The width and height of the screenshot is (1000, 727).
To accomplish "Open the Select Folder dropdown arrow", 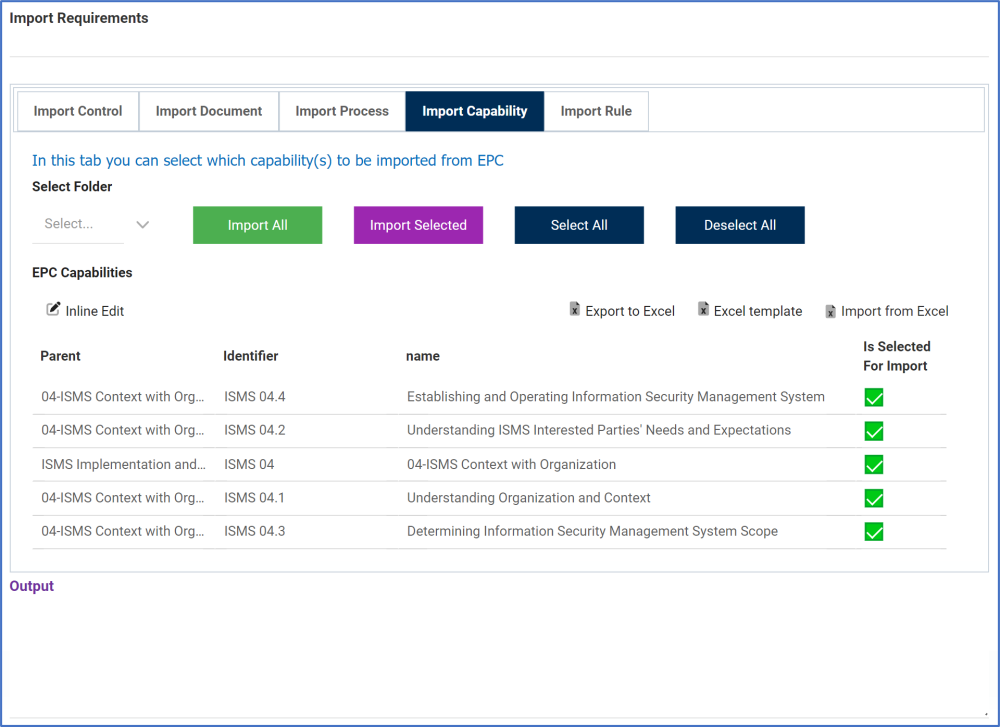I will point(142,224).
